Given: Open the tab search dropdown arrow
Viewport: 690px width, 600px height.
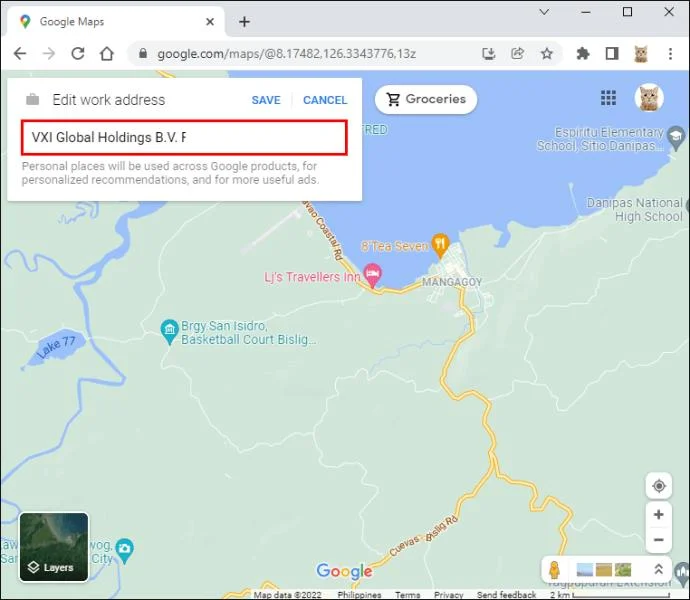Looking at the screenshot, I should (544, 12).
